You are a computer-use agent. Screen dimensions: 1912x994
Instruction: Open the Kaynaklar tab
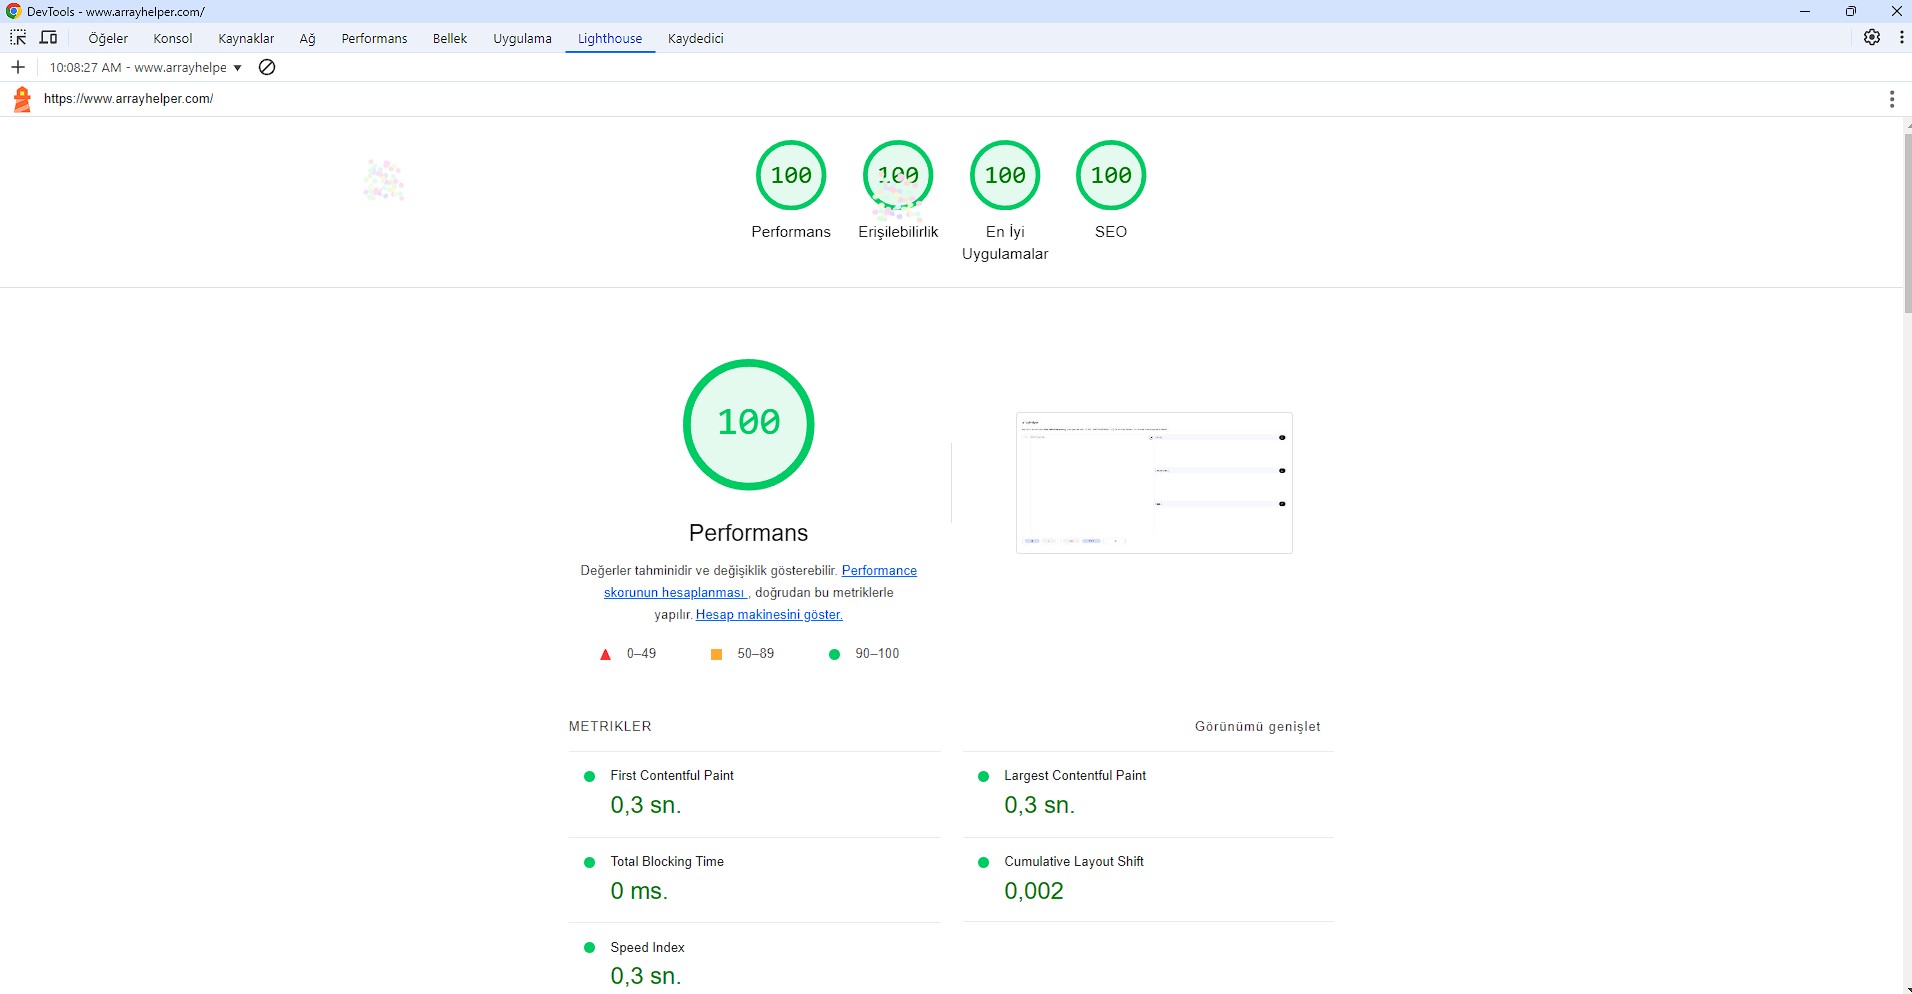pyautogui.click(x=246, y=38)
